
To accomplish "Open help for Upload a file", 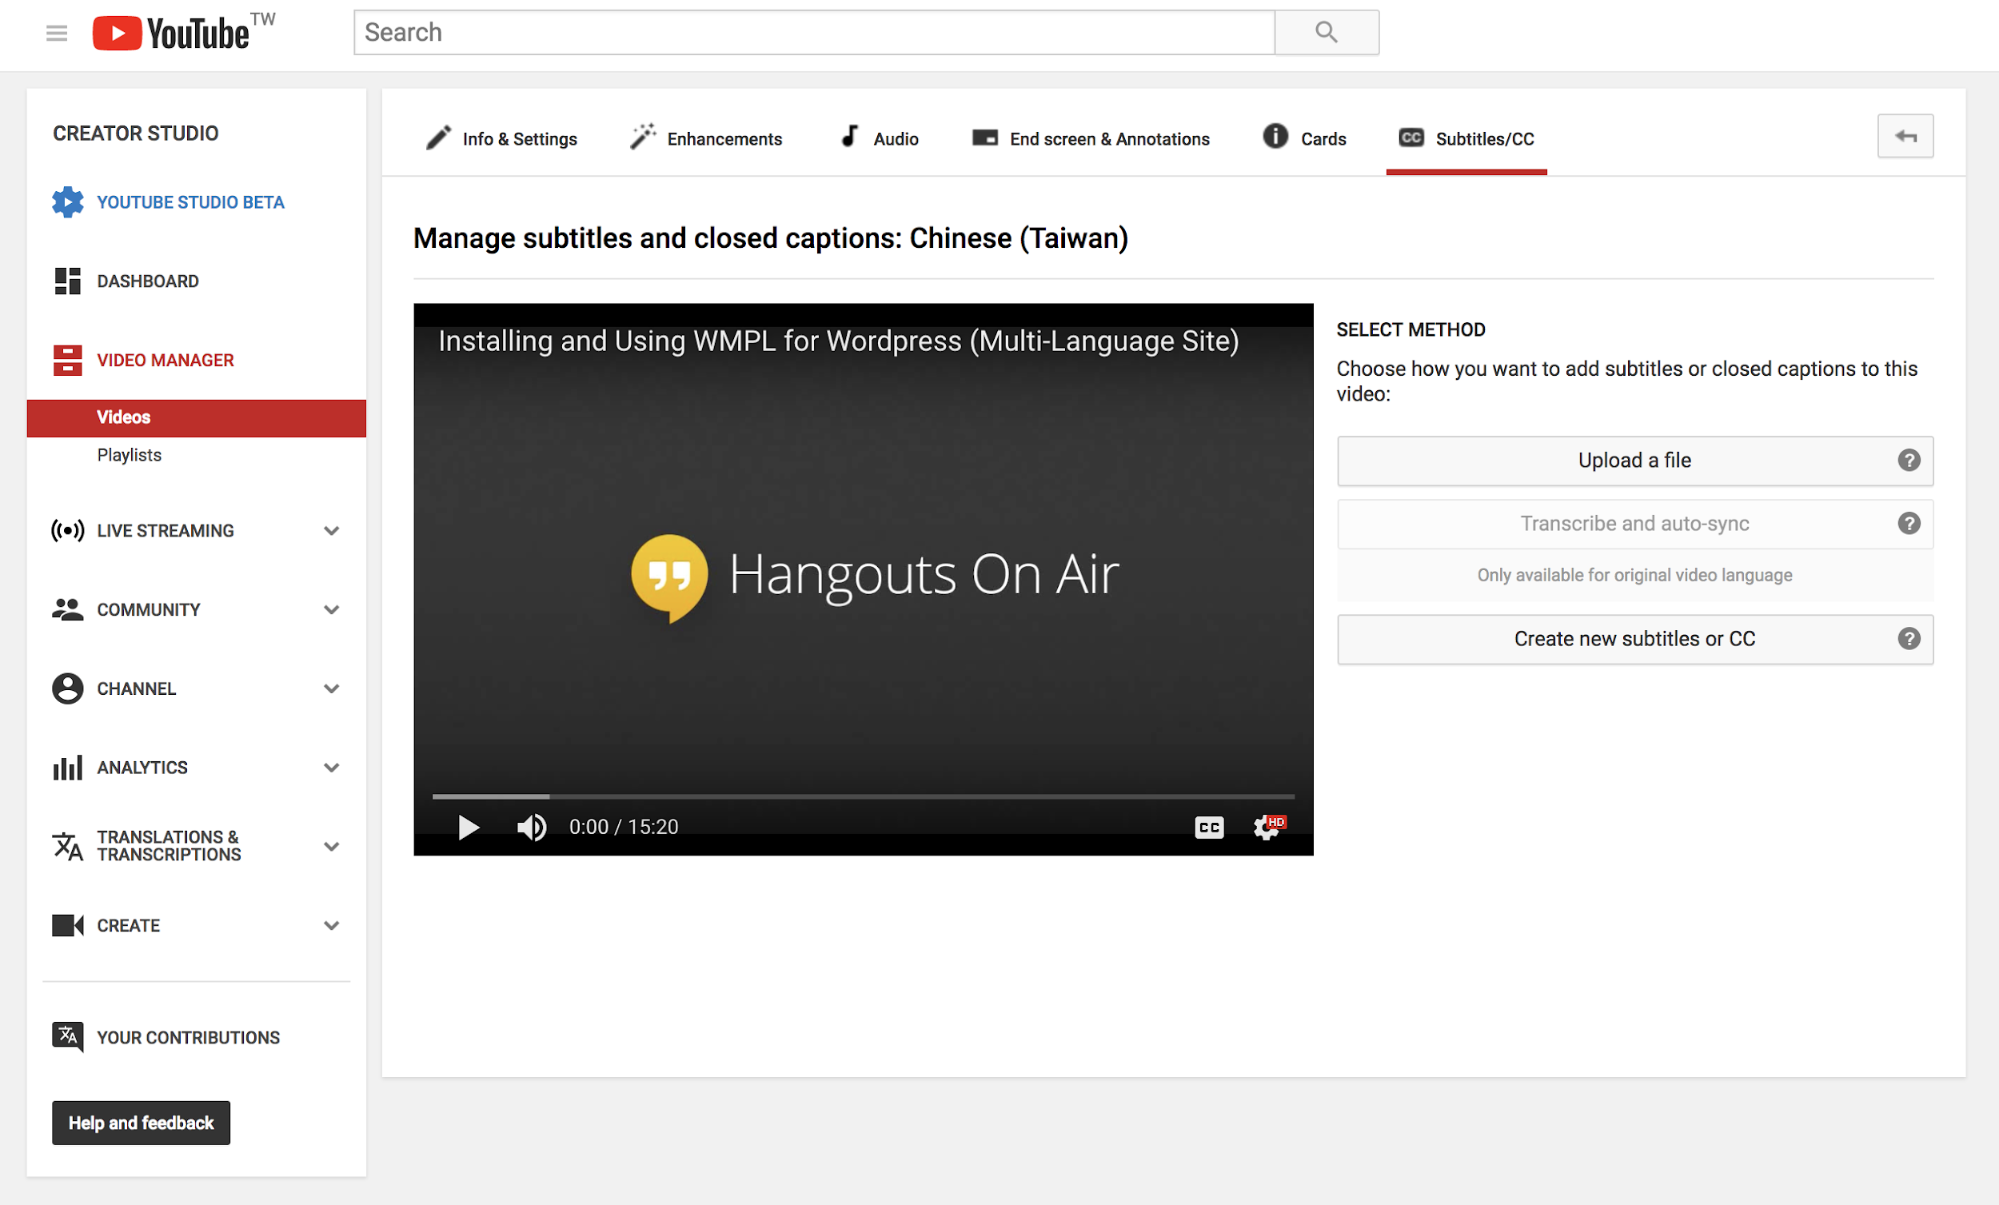I will [1908, 460].
